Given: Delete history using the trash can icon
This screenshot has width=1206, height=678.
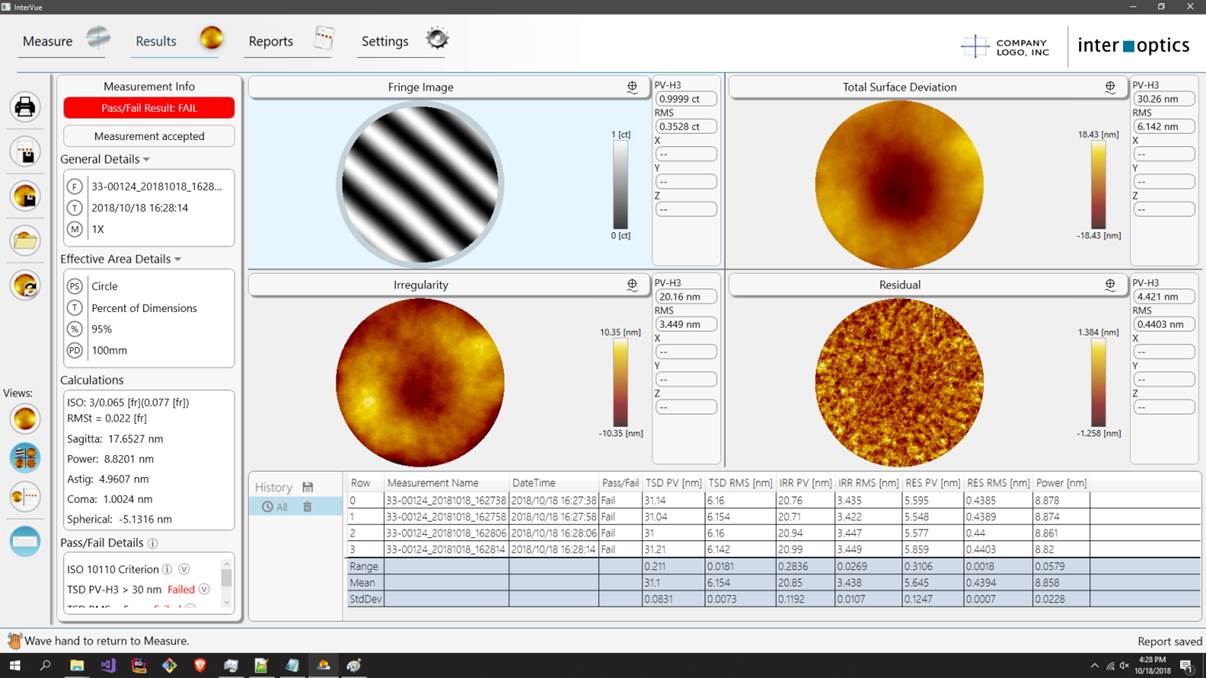Looking at the screenshot, I should 308,507.
